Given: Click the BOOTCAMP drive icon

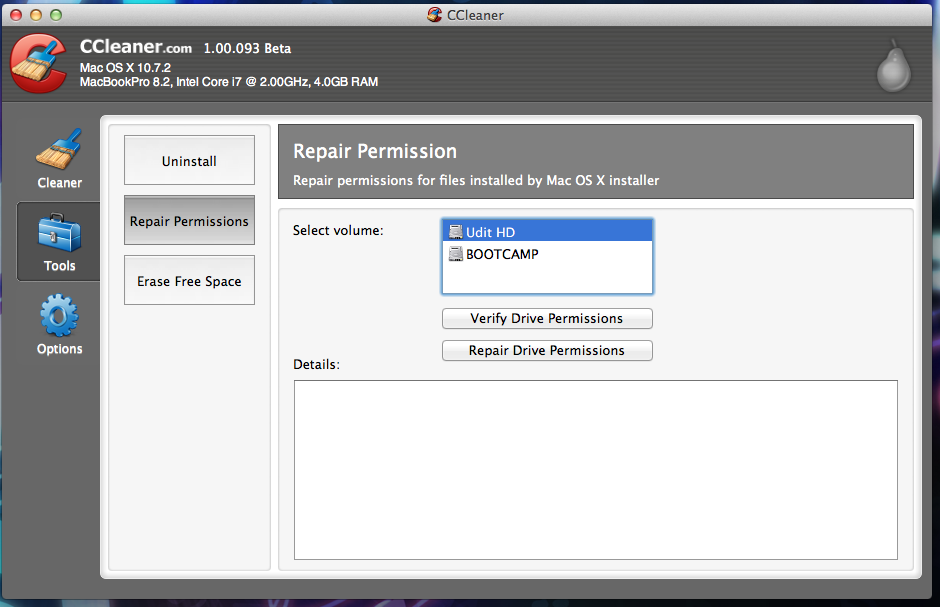Looking at the screenshot, I should [456, 254].
